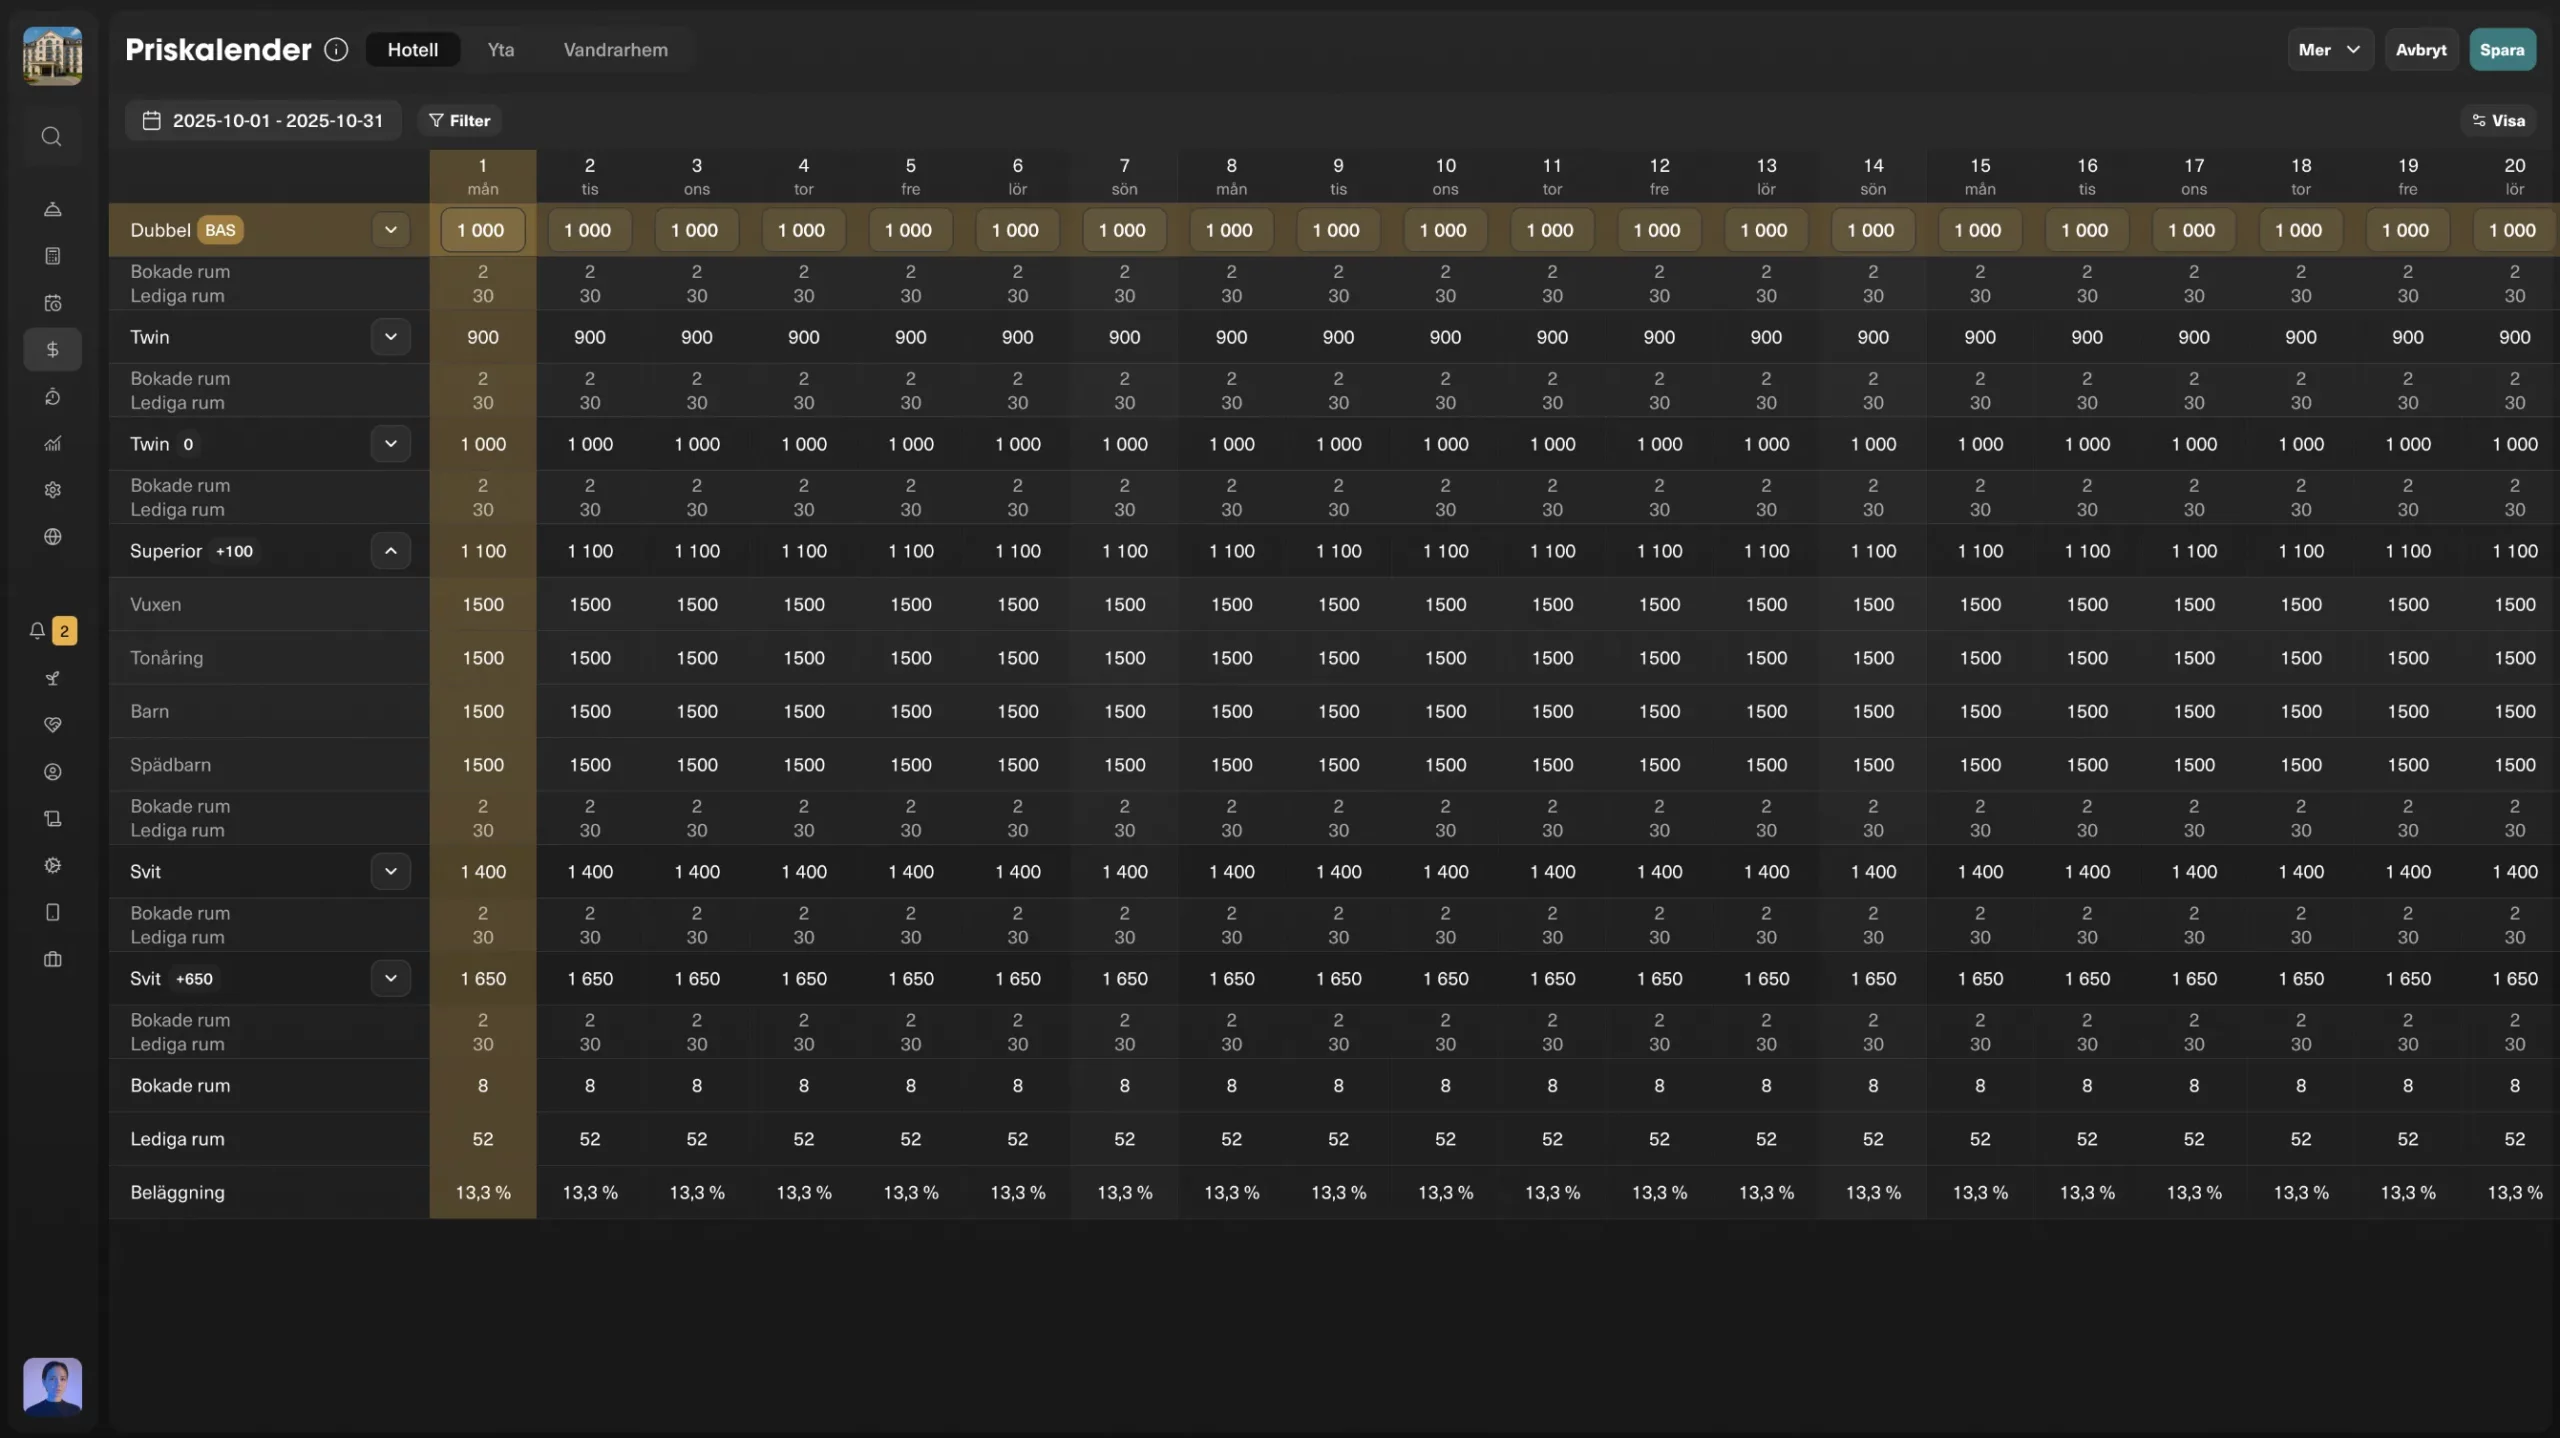Click Dubbel price field for day 1
The height and width of the screenshot is (1438, 2560).
tap(482, 230)
